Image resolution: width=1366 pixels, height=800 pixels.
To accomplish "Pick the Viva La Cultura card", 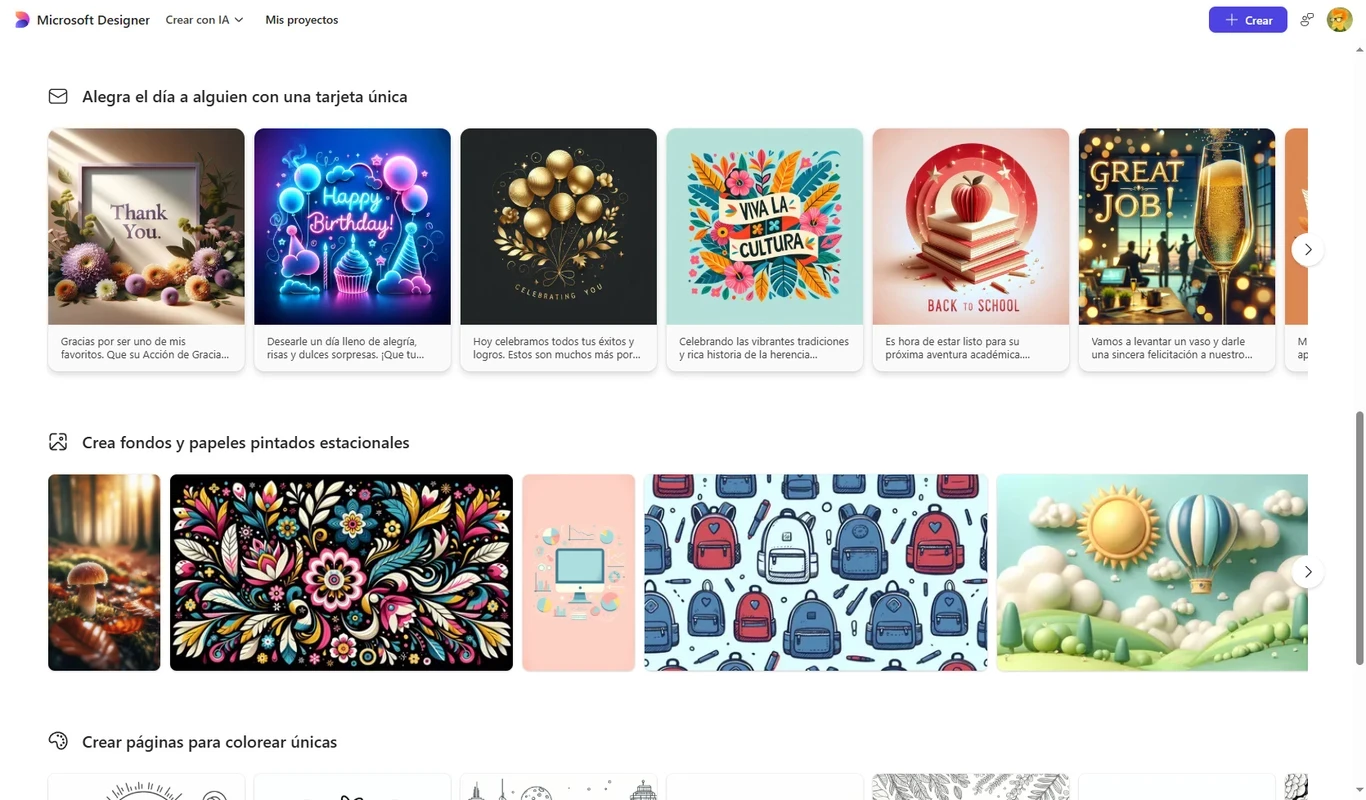I will tap(764, 250).
